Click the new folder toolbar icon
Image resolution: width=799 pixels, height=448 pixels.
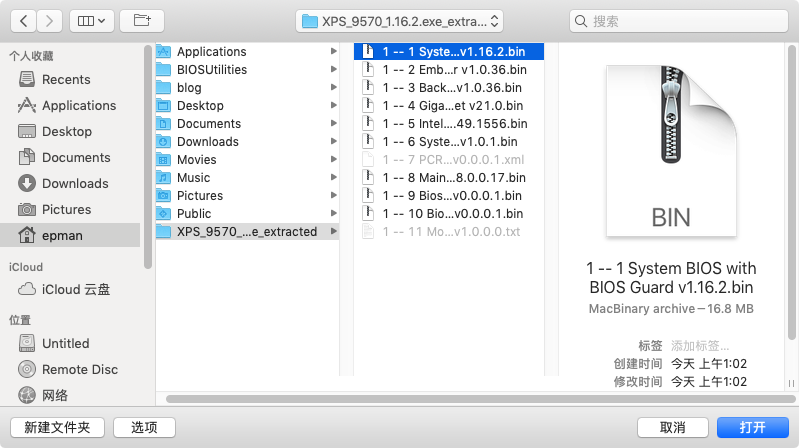[x=142, y=20]
